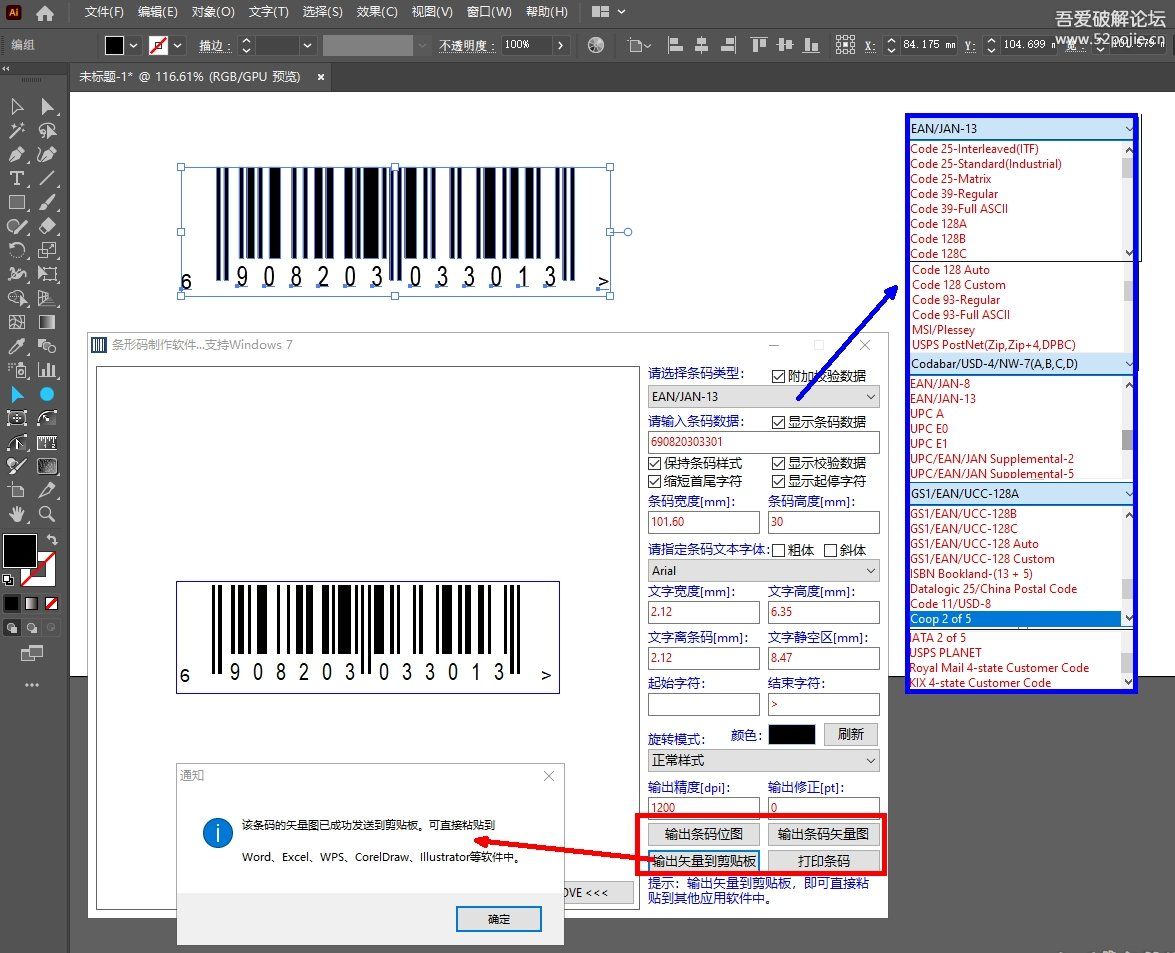This screenshot has width=1175, height=953.
Task: Open the 效果(C) menu
Action: [x=377, y=12]
